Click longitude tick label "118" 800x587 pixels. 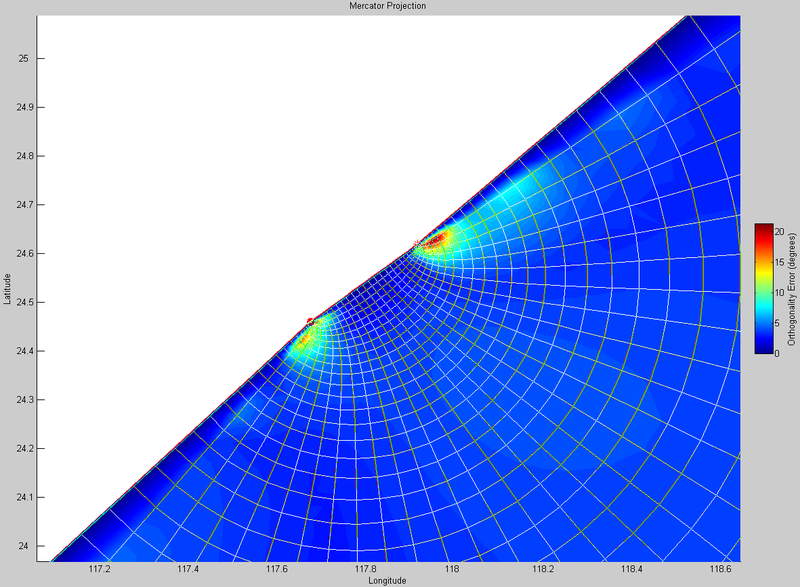(452, 569)
